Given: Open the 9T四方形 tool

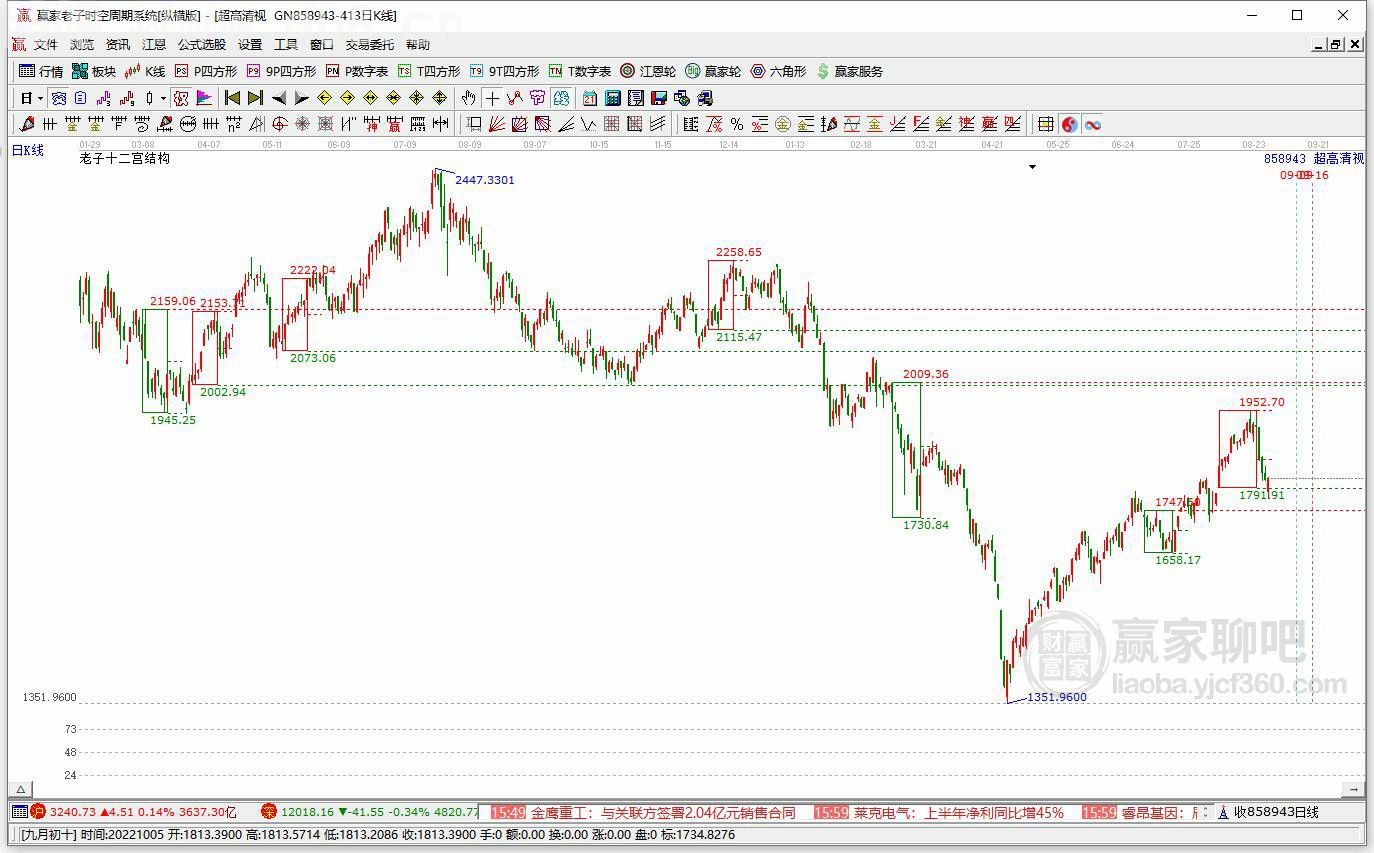Looking at the screenshot, I should (x=504, y=71).
